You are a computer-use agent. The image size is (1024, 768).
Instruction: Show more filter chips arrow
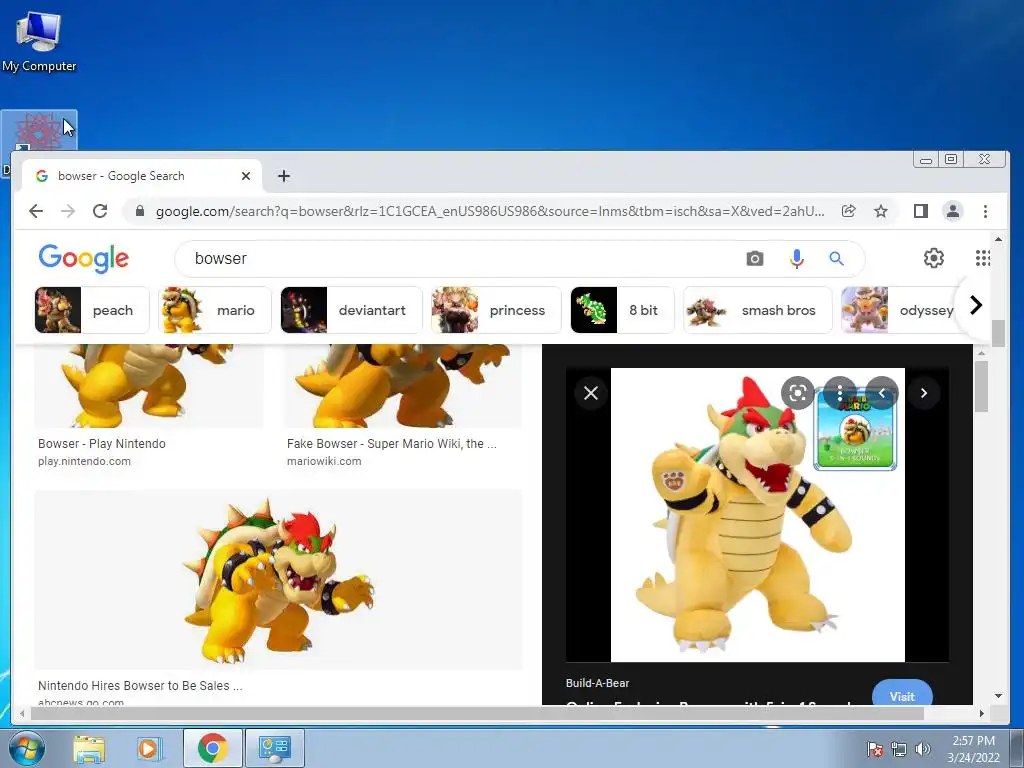[976, 305]
